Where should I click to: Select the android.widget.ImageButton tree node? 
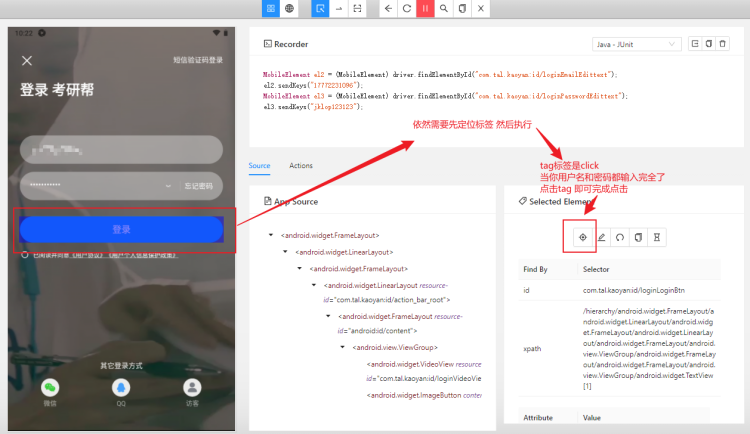click(424, 395)
